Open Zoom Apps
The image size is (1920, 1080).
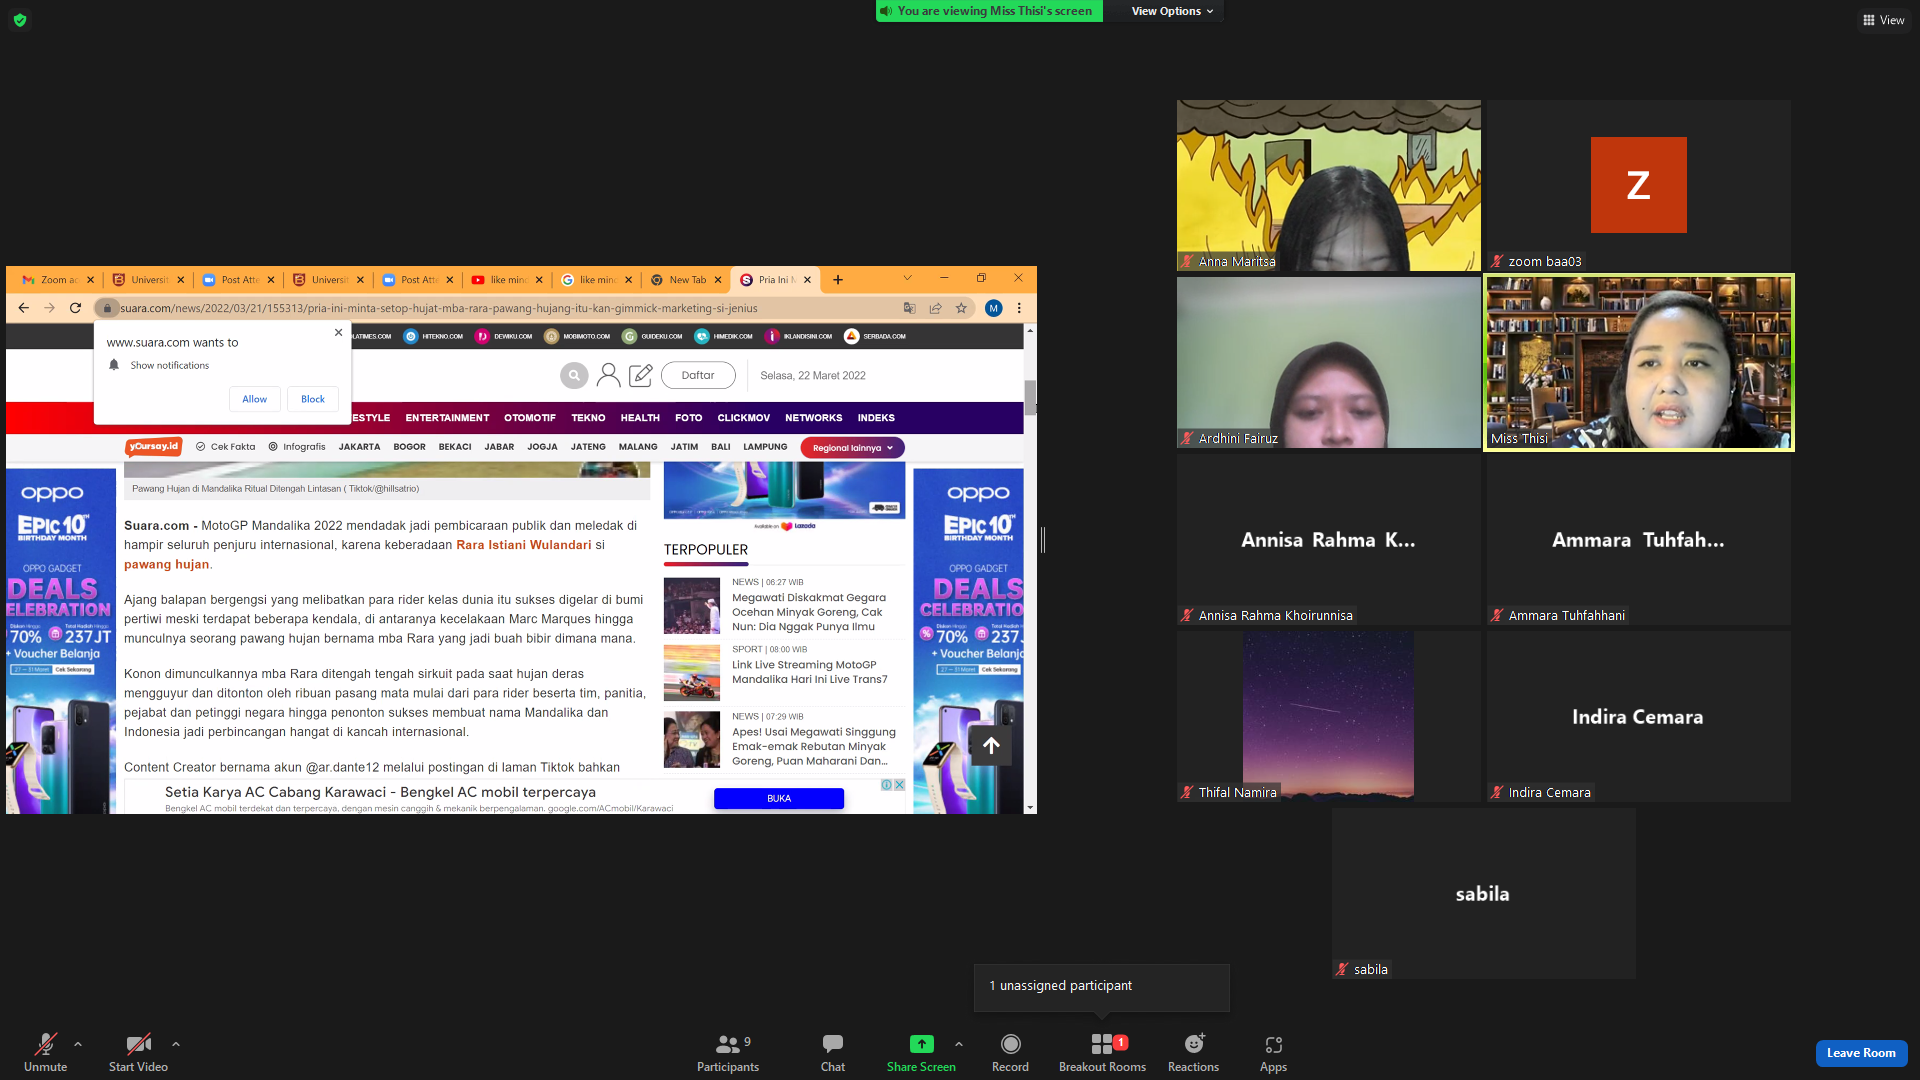[x=1273, y=1052]
